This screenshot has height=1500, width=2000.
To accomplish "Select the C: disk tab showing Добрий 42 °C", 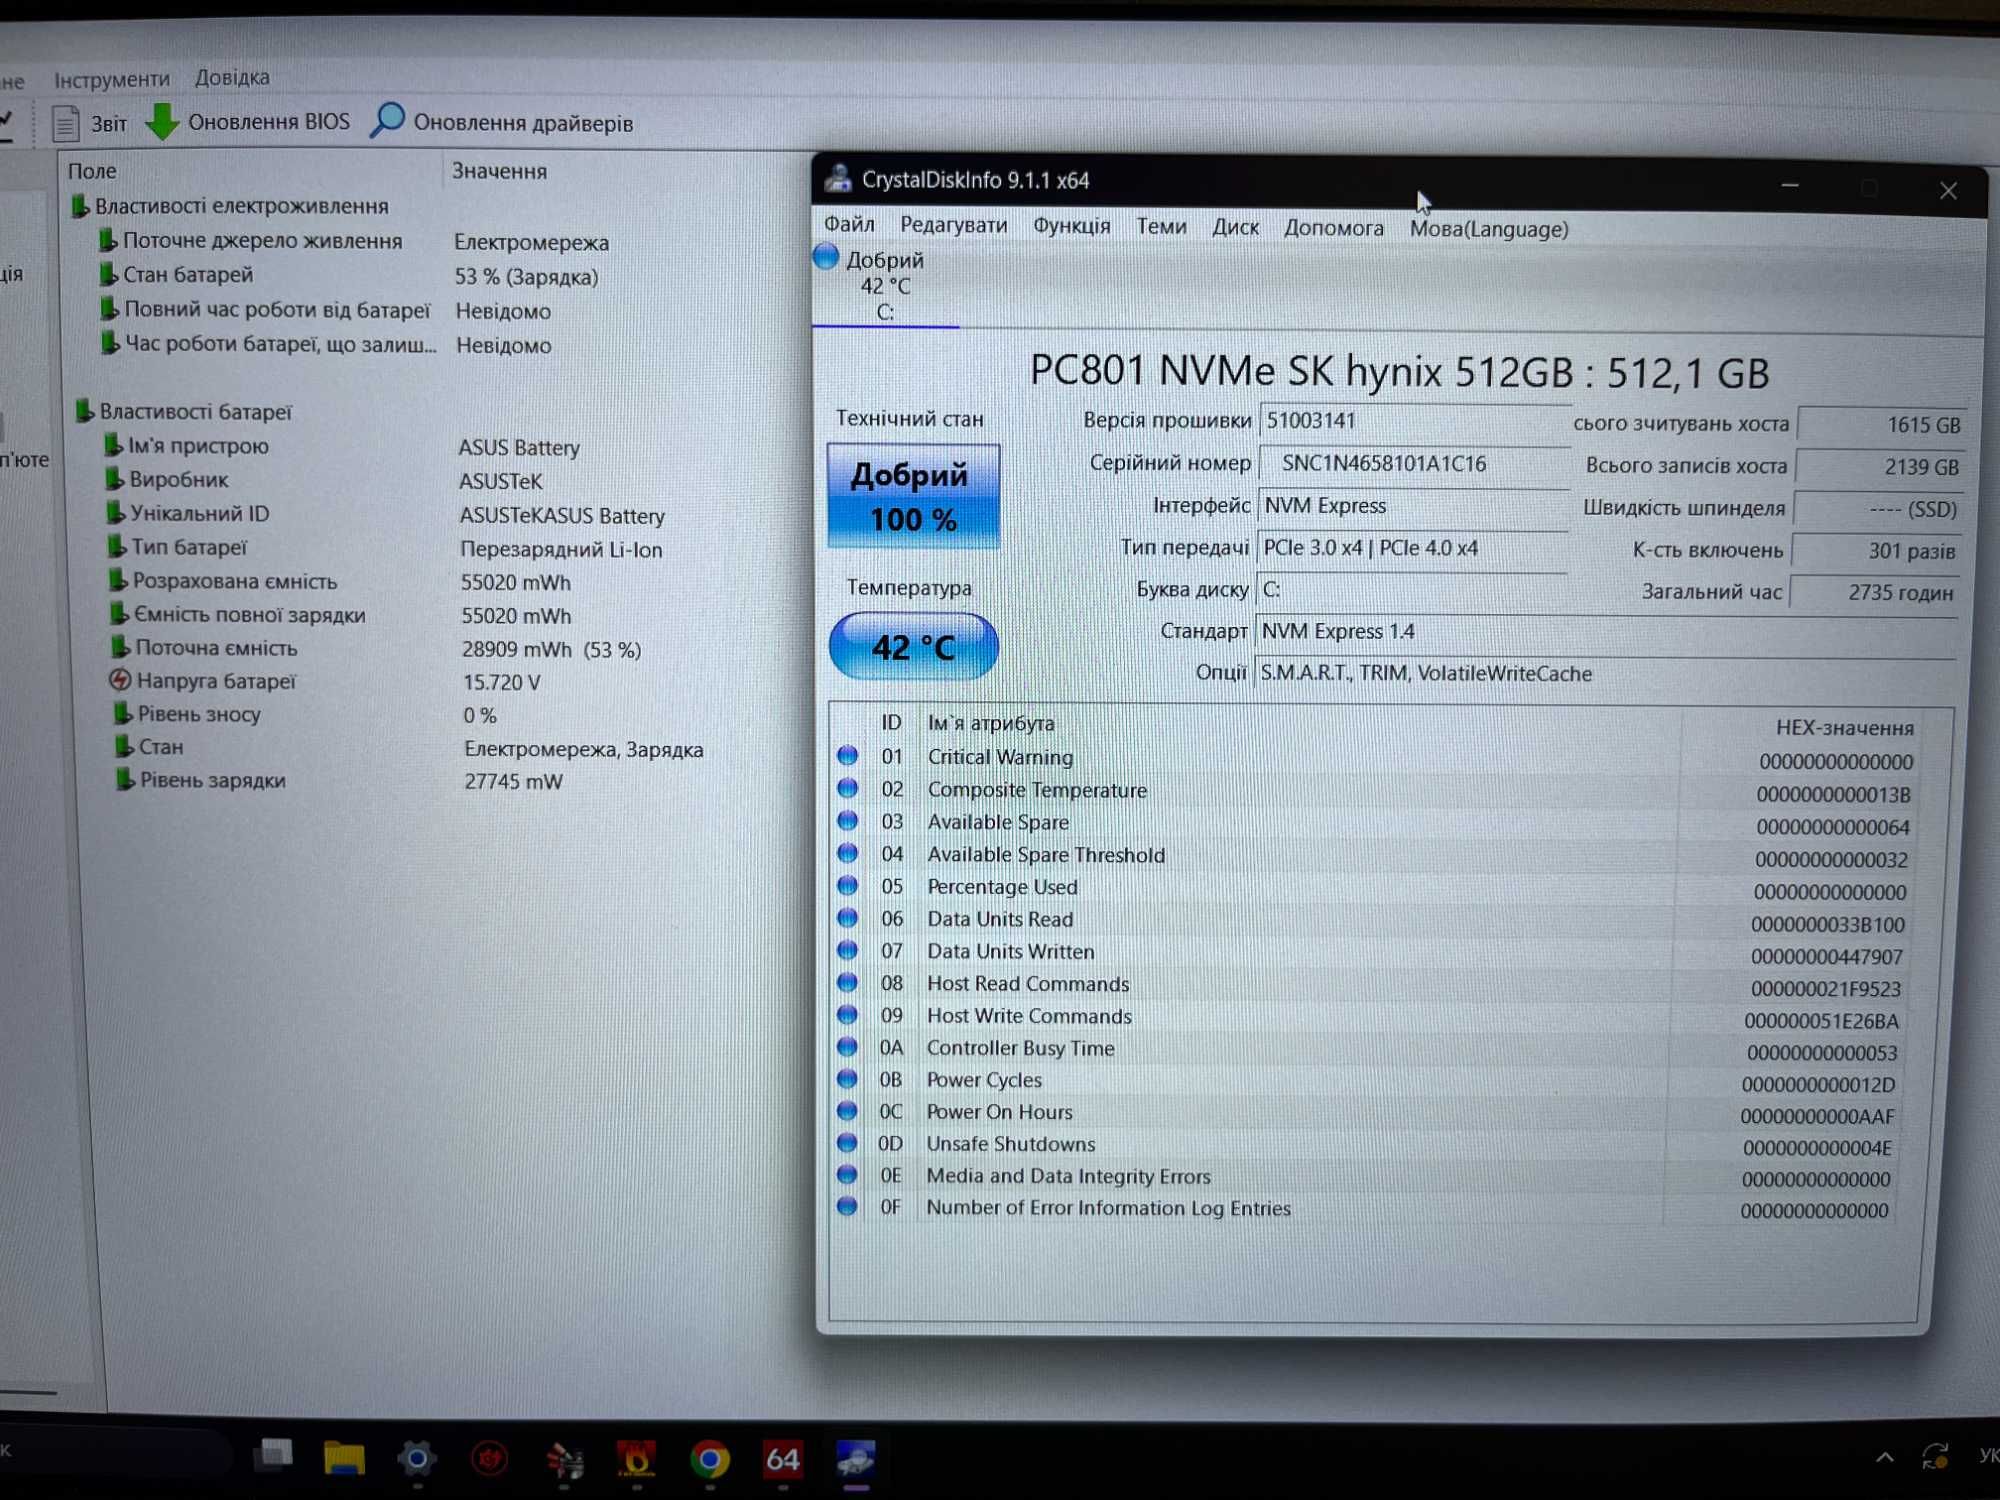I will [x=885, y=286].
